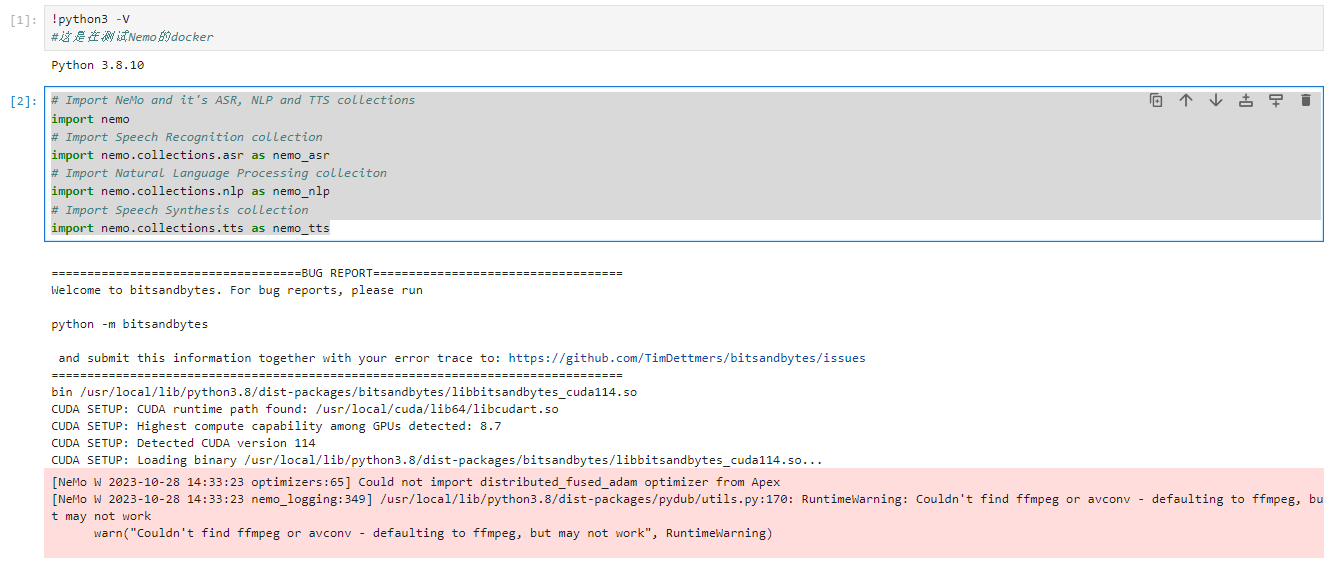1326x566 pixels.
Task: Place cursor on 'import nemo' line
Action: [x=90, y=119]
